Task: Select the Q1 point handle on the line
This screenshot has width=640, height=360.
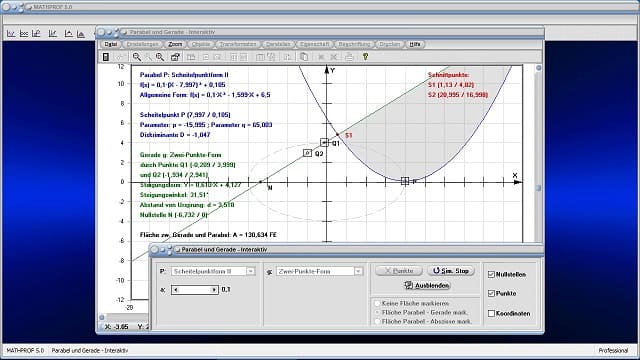Action: pos(324,142)
